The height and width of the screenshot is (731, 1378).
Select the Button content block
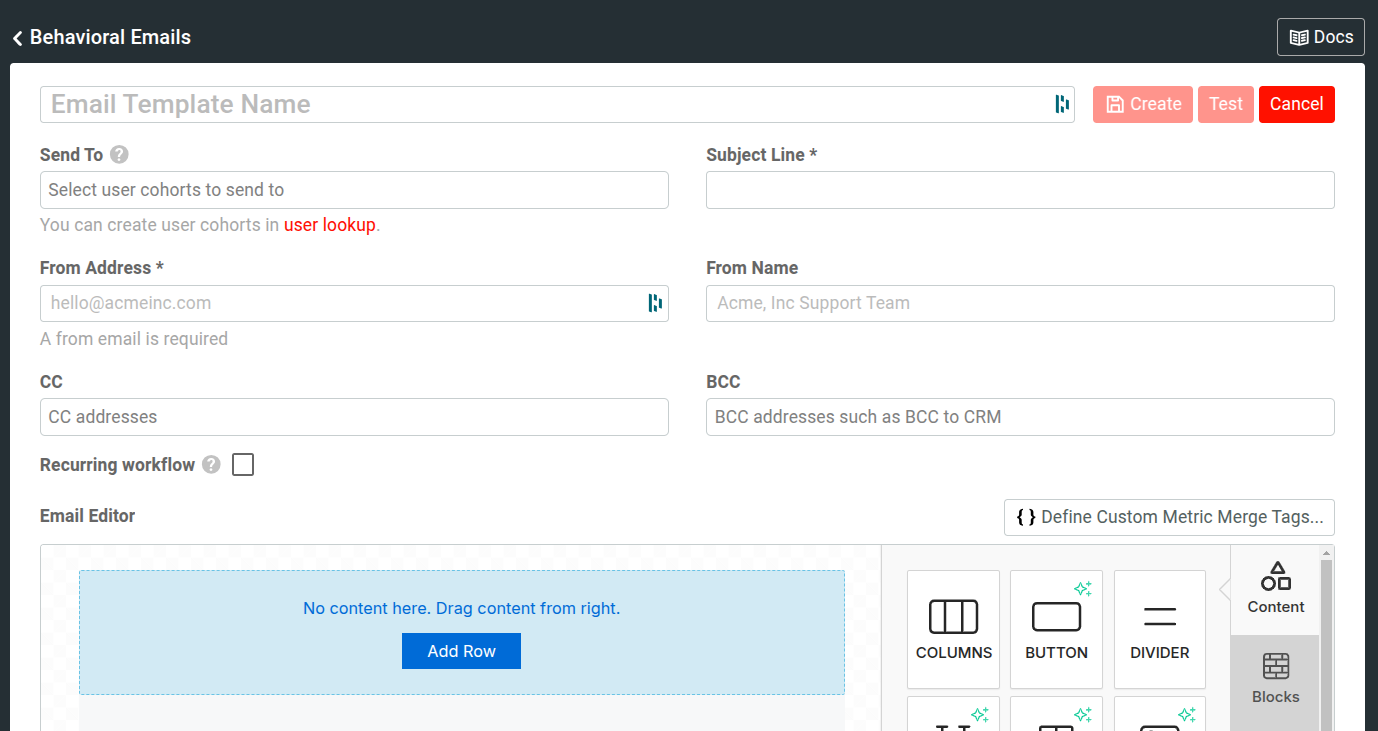pyautogui.click(x=1055, y=629)
